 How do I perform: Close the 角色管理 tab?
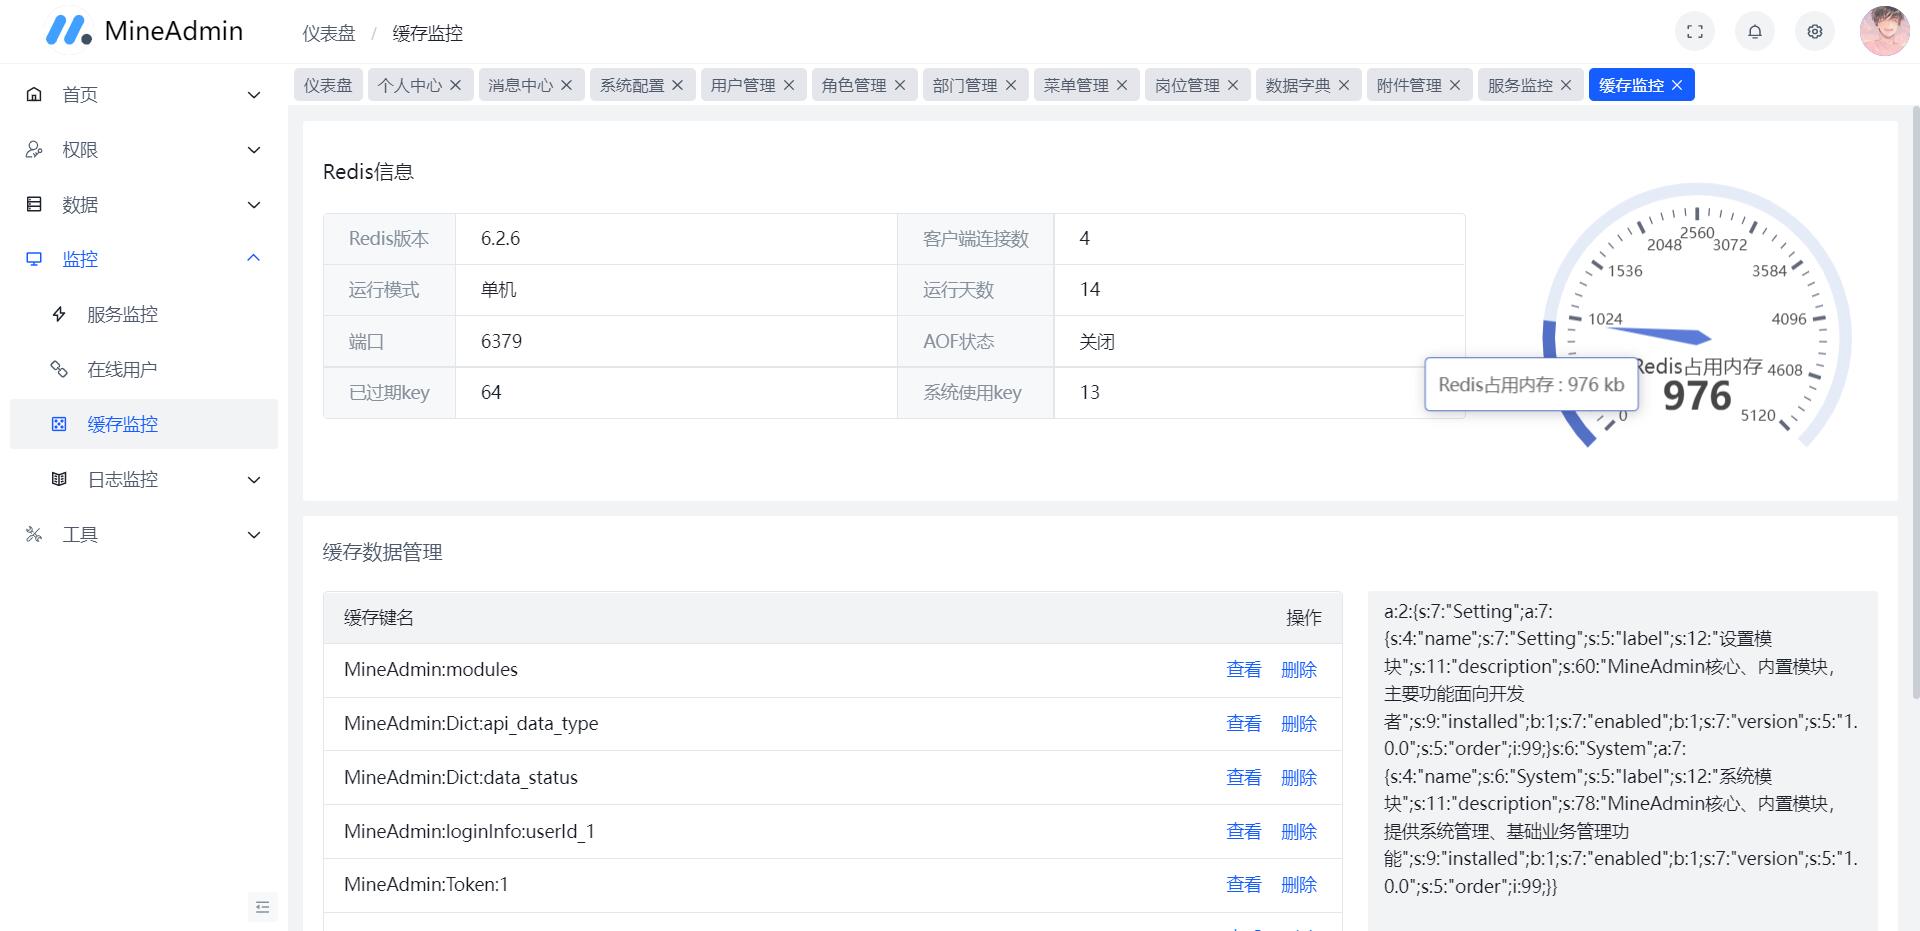click(900, 85)
